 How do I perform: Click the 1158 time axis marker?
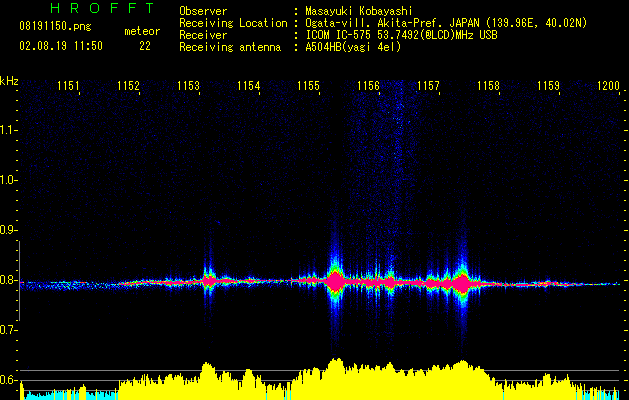[488, 85]
